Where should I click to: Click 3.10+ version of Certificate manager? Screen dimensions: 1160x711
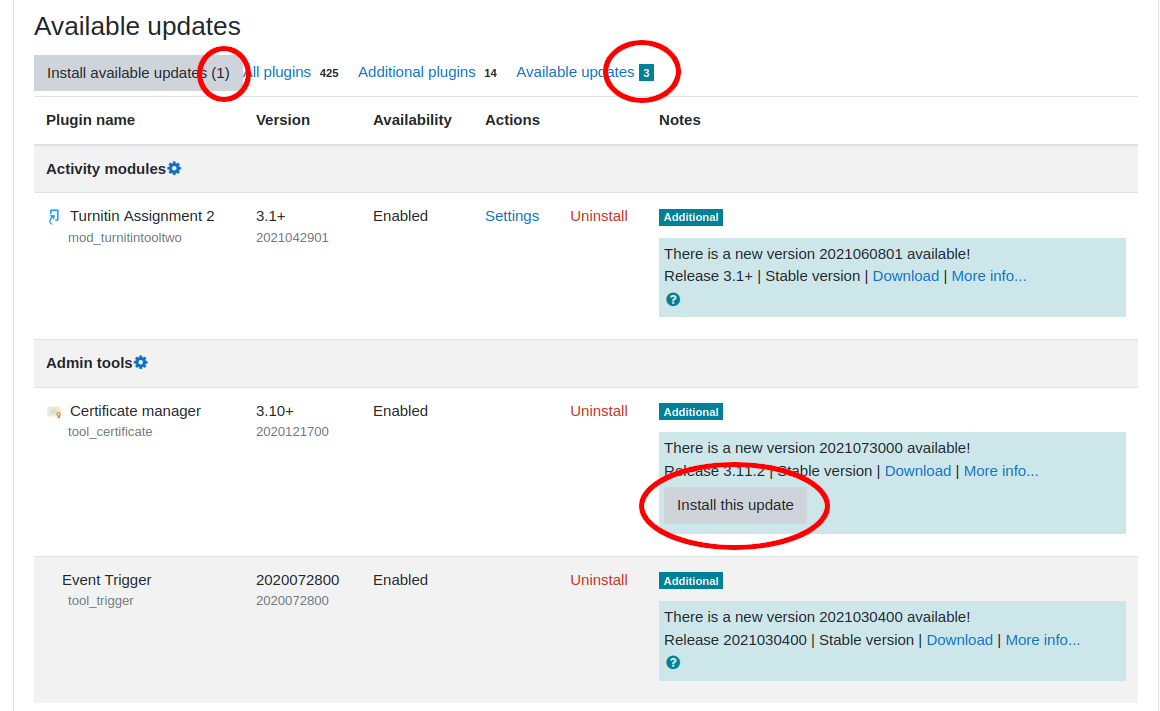274,411
